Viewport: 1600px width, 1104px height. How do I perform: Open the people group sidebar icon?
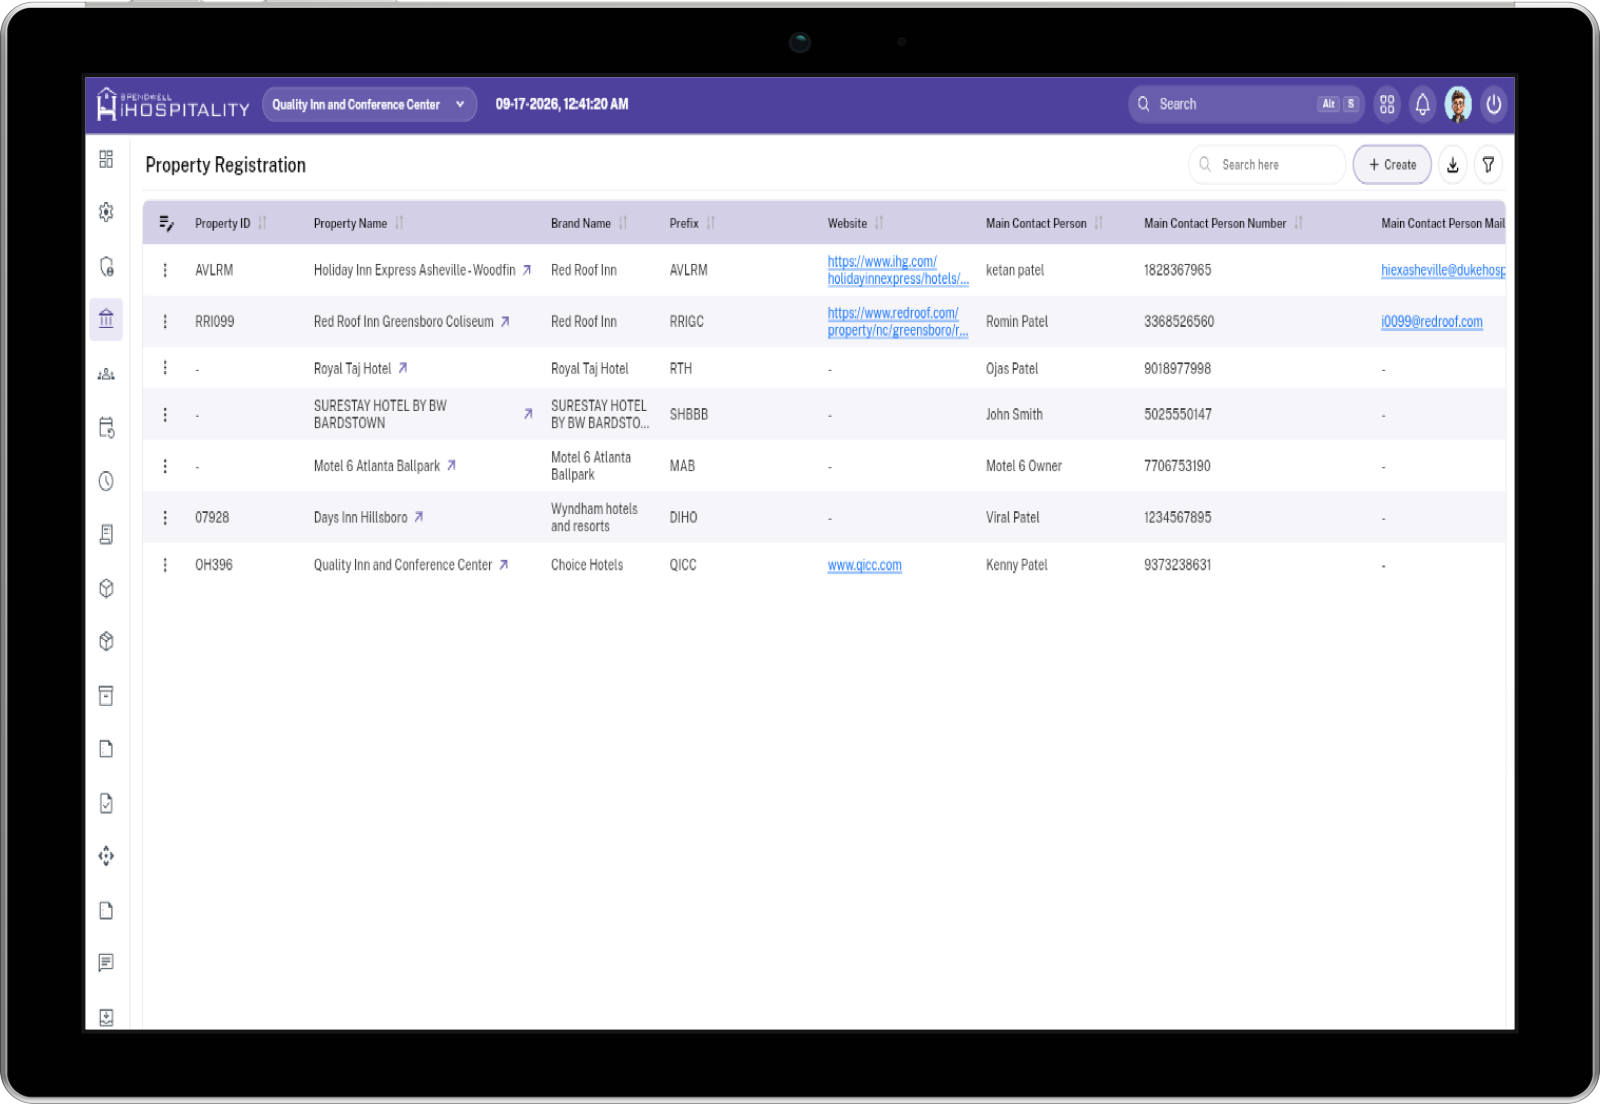click(106, 374)
